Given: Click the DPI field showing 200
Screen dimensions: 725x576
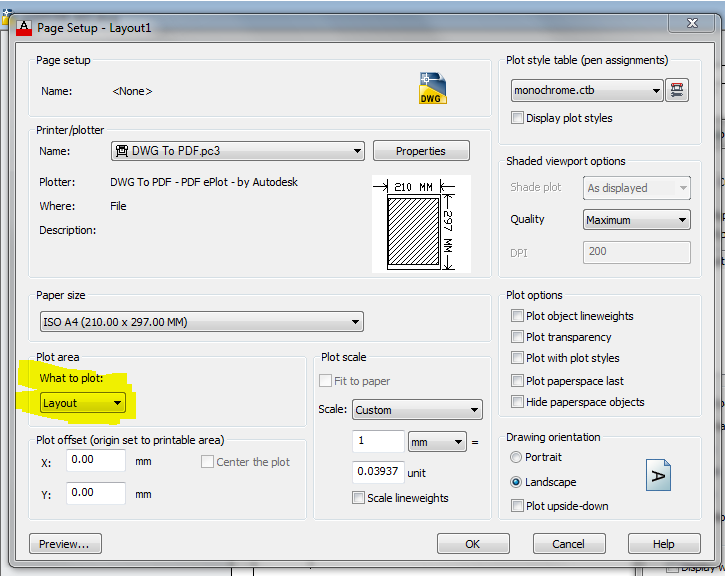Looking at the screenshot, I should click(637, 252).
